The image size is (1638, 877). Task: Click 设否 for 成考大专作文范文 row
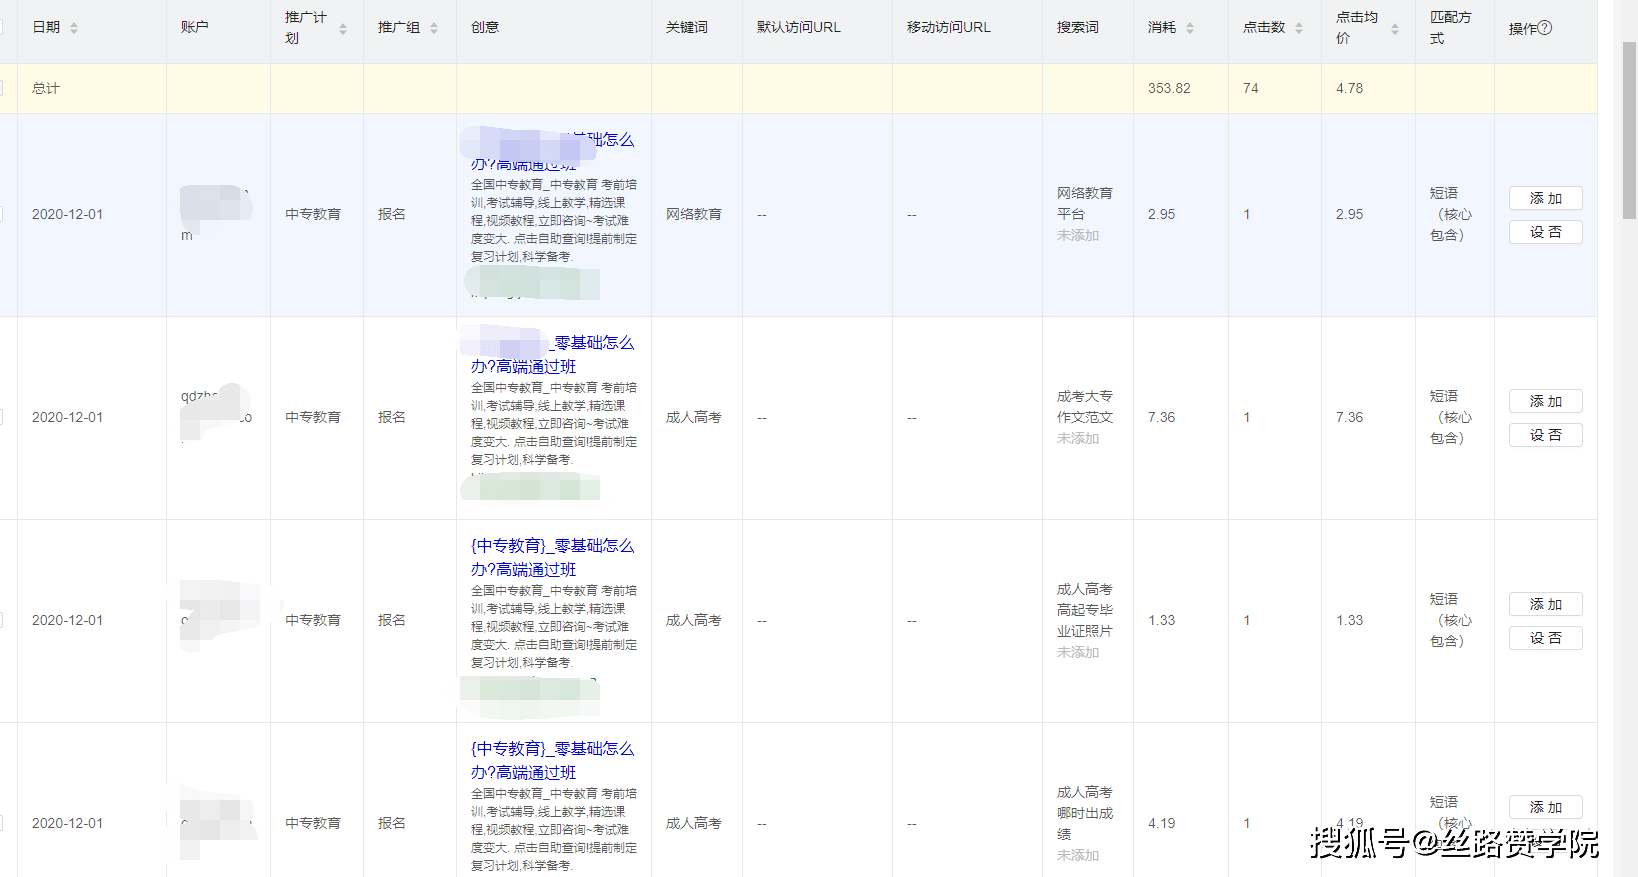(x=1545, y=435)
